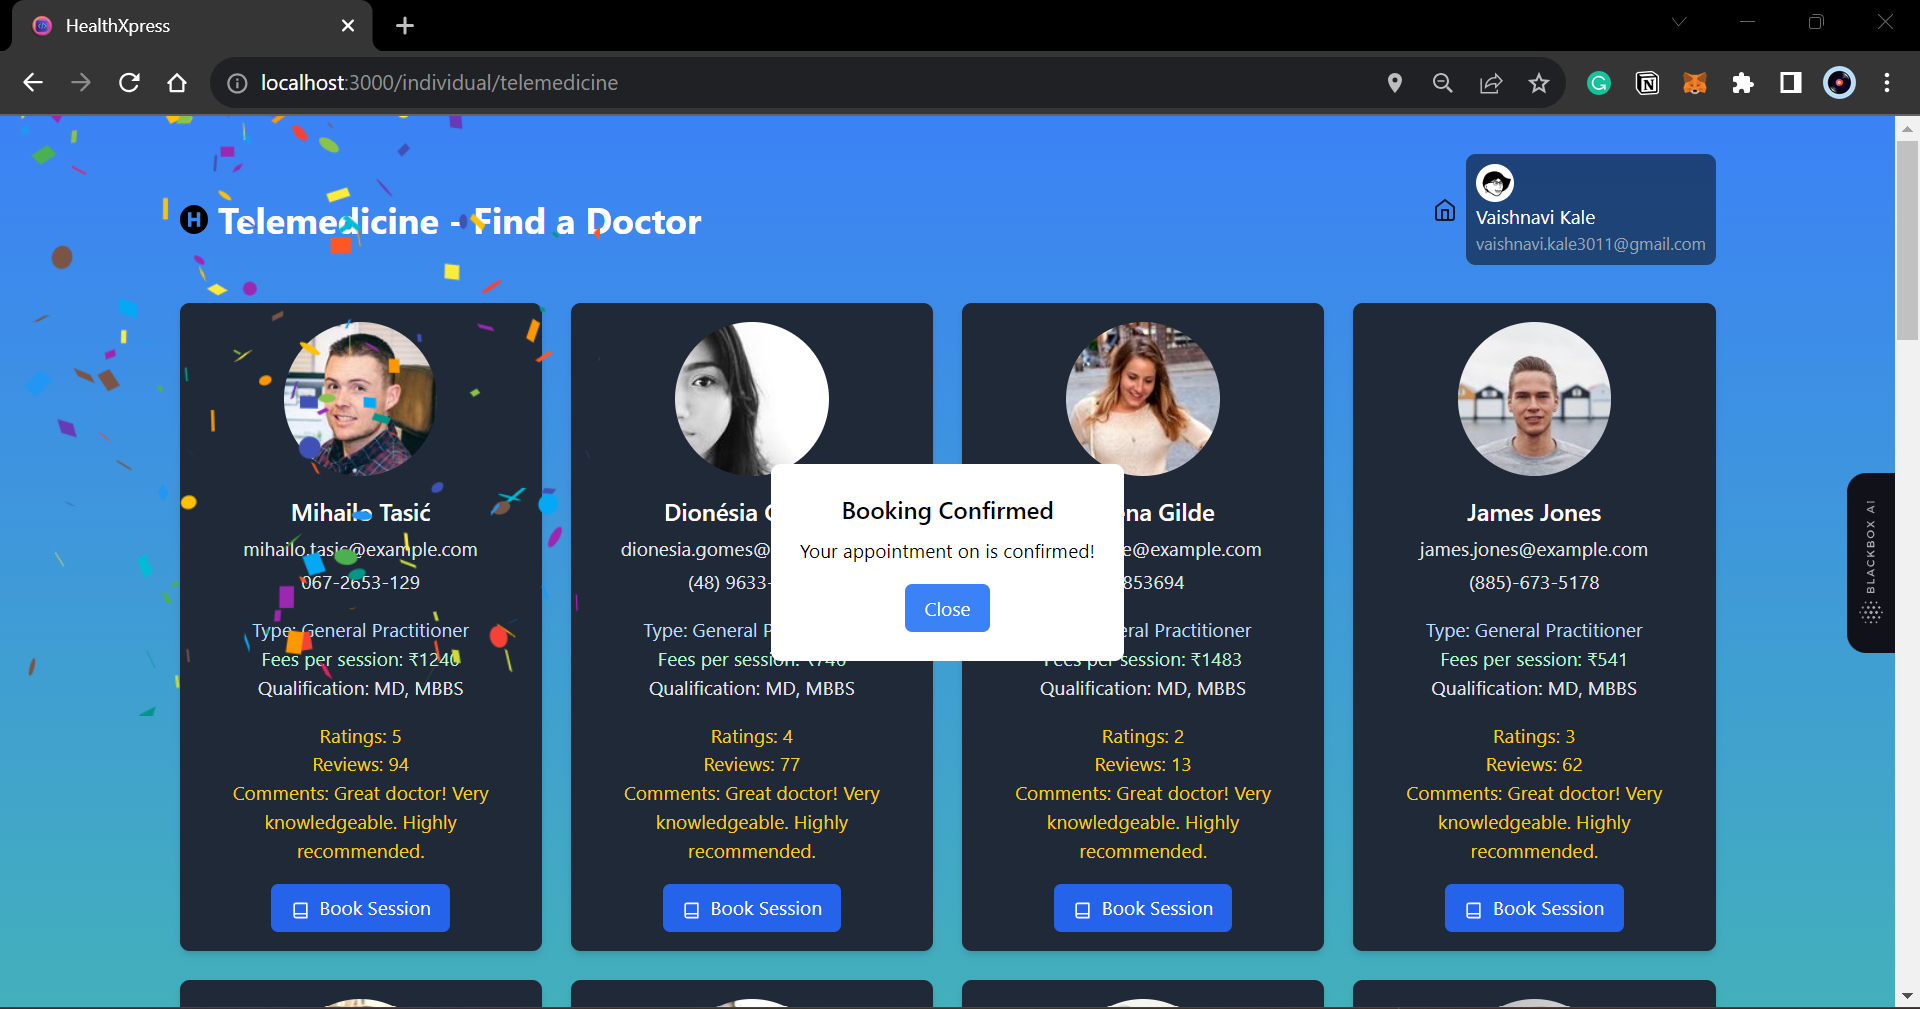Open the Blackbox AI side widget
Viewport: 1920px width, 1009px height.
pos(1871,563)
